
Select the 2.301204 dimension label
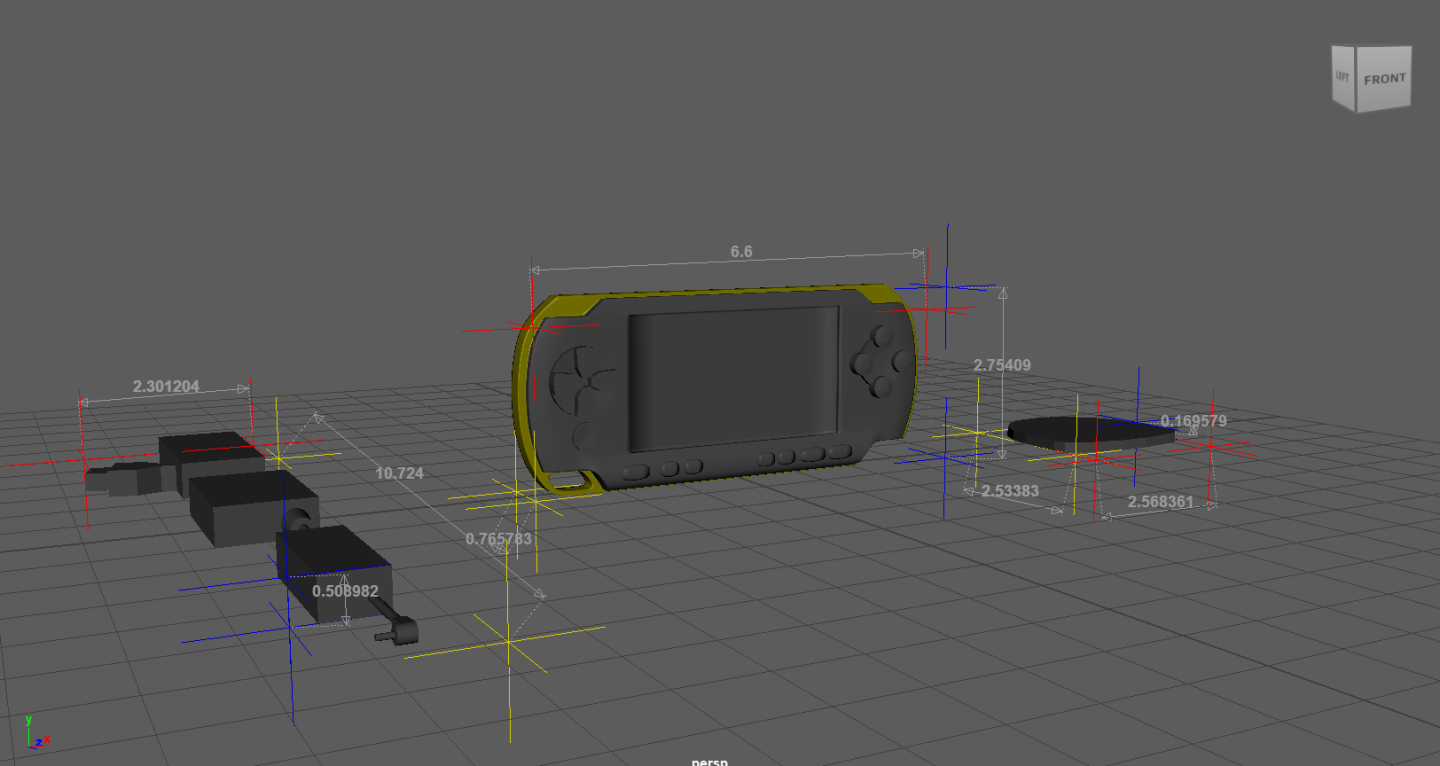166,386
